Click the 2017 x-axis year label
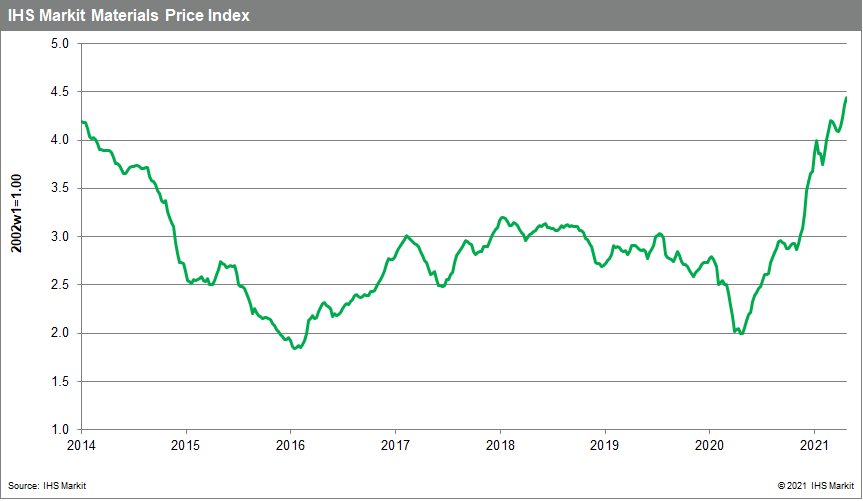863x501 pixels. coord(395,445)
